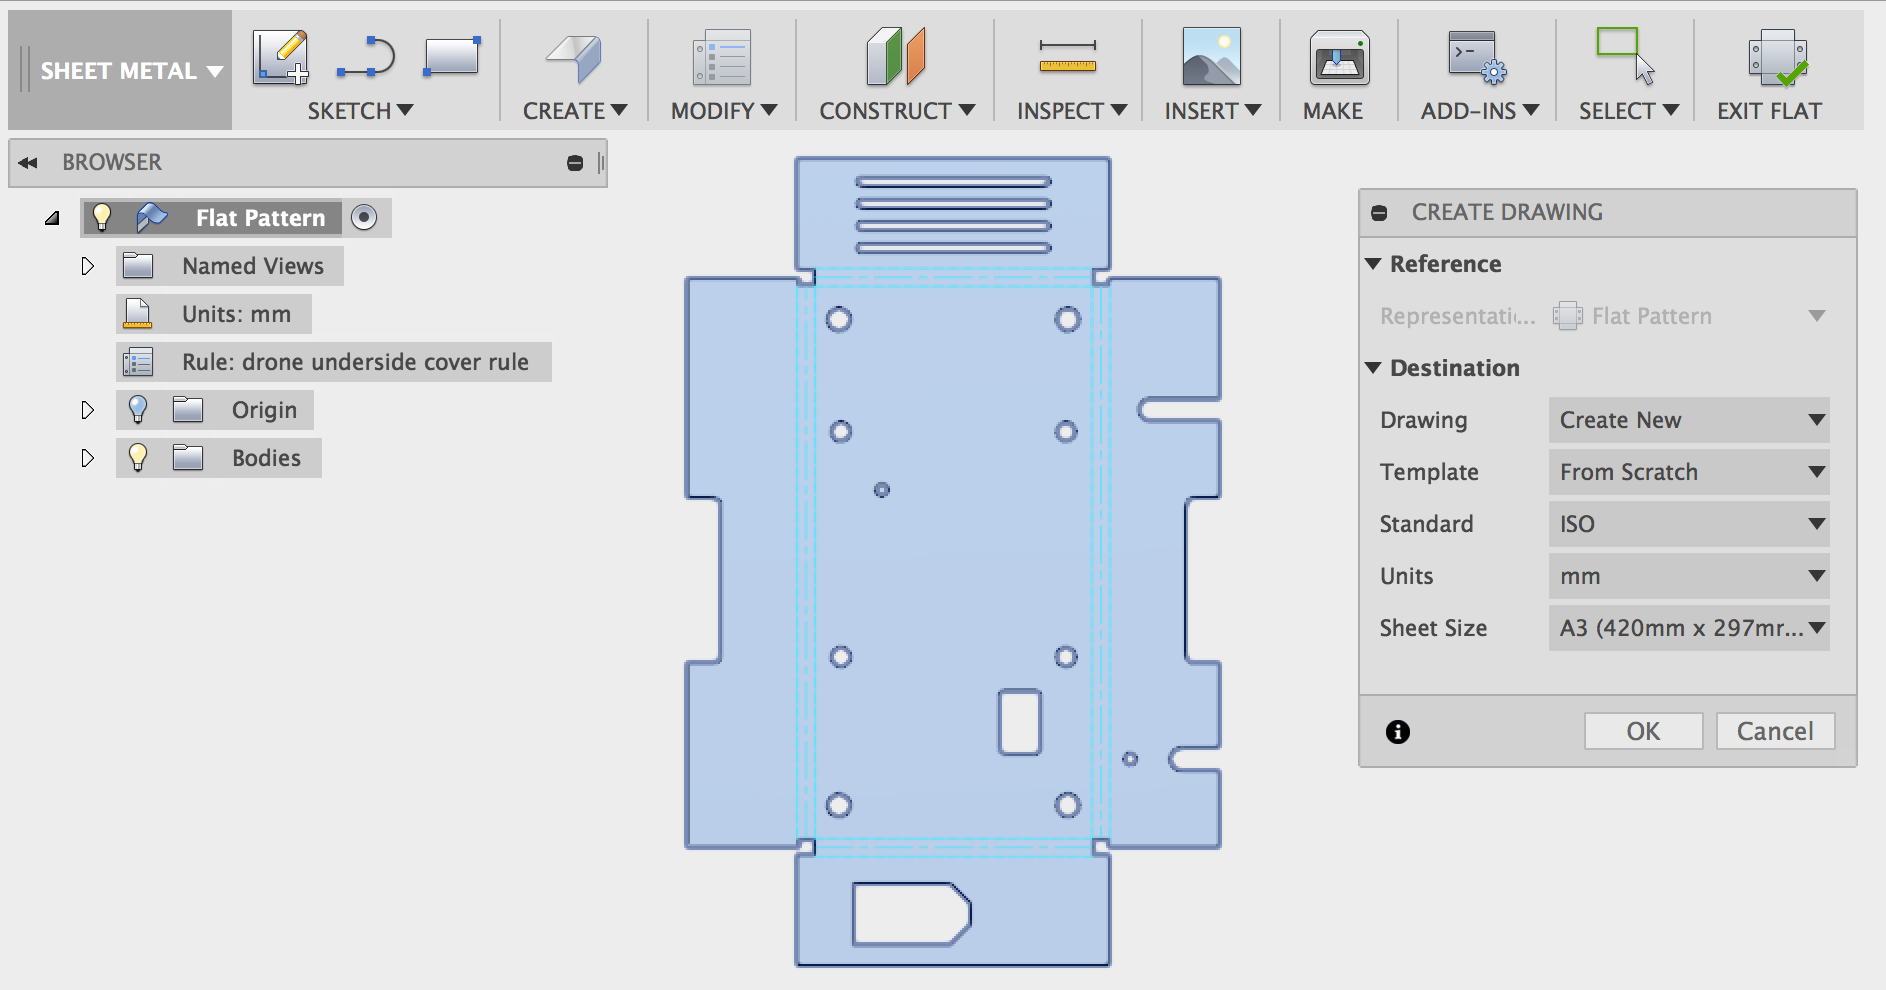1886x990 pixels.
Task: Expand the Named Views tree node
Action: (x=87, y=266)
